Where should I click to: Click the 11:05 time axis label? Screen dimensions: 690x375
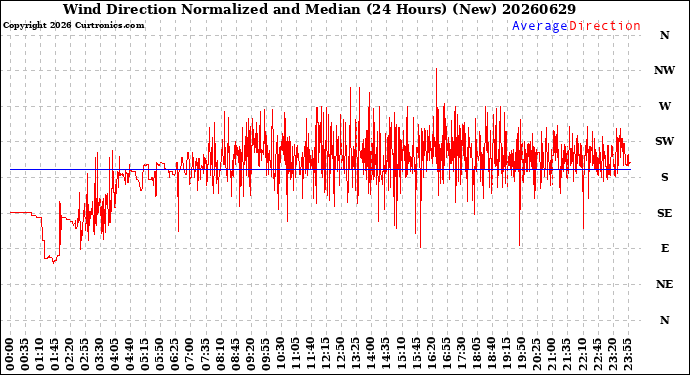tap(295, 354)
